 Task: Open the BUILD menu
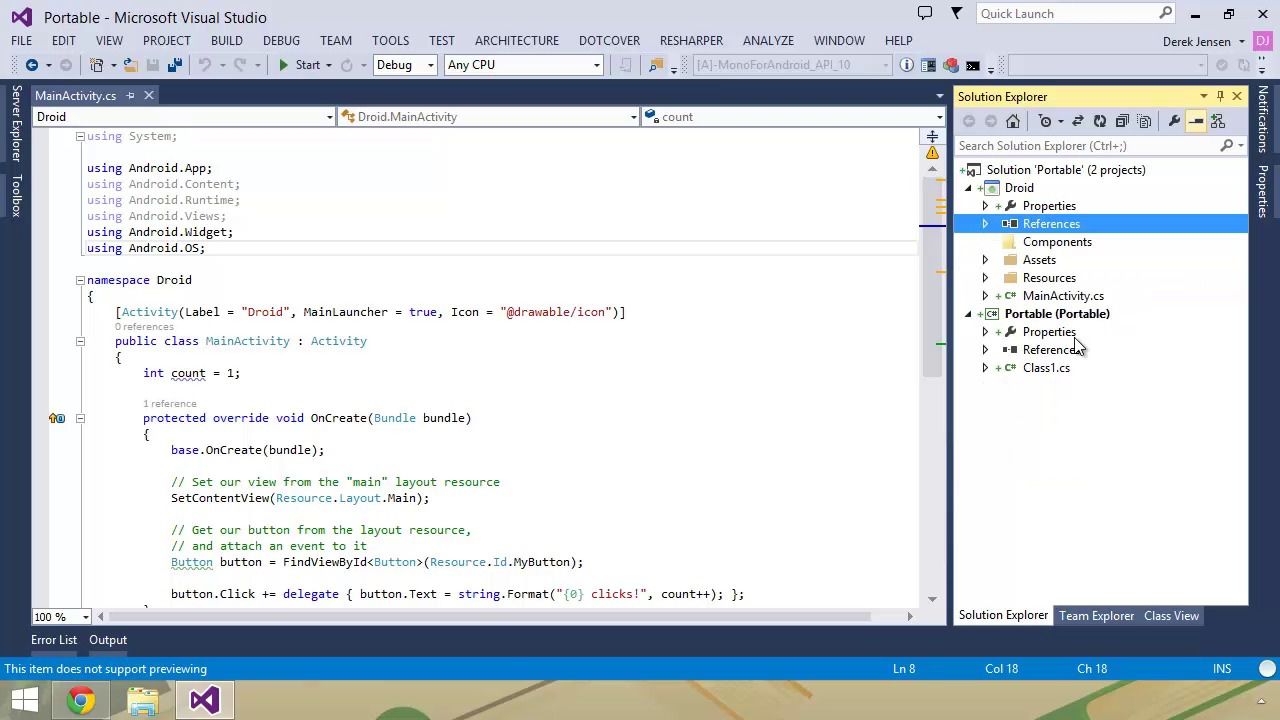[226, 41]
